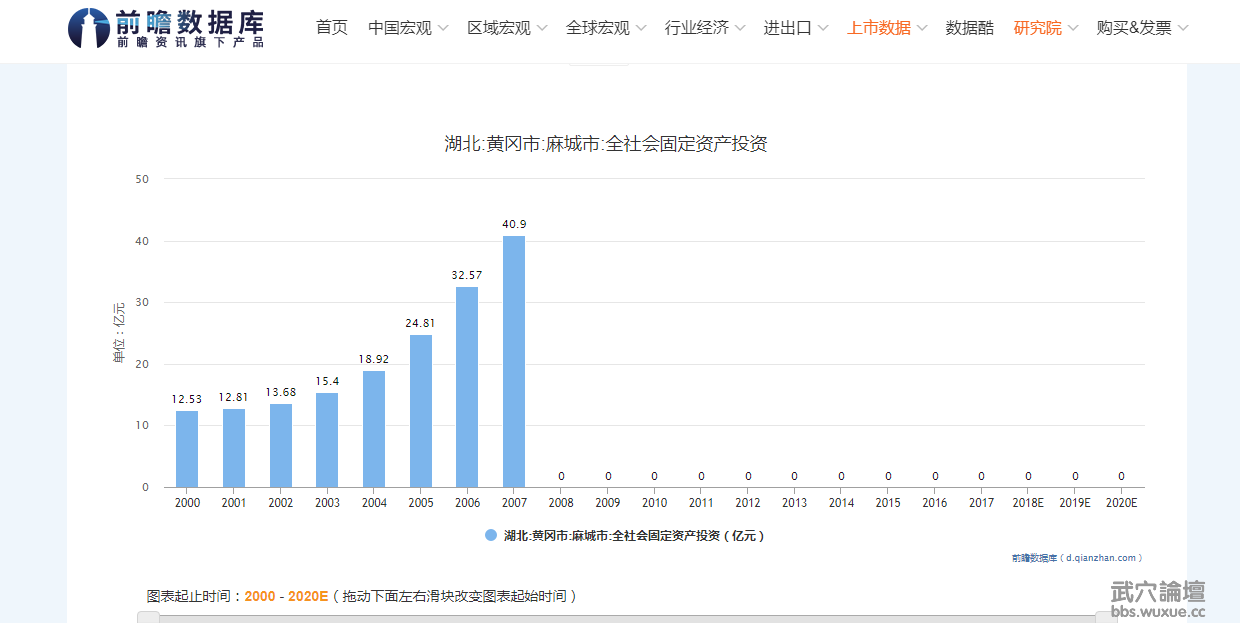The image size is (1240, 623).
Task: Click the data label 13.68
Action: (281, 392)
